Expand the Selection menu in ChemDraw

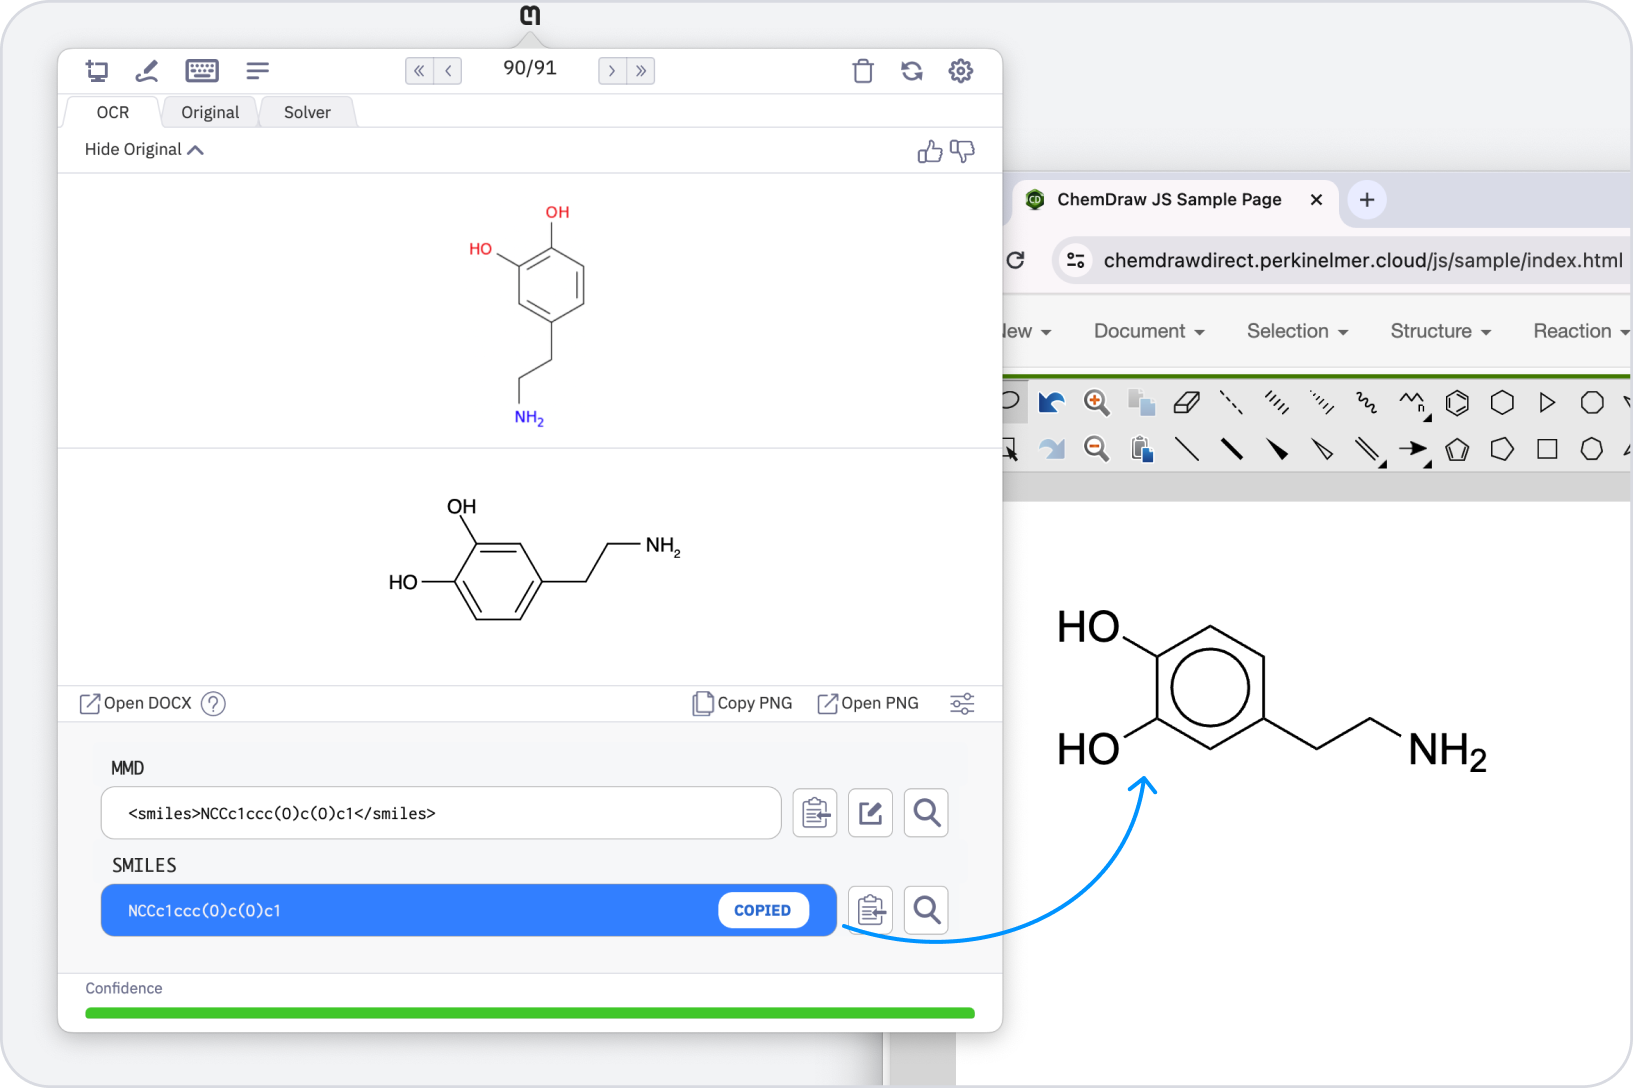pyautogui.click(x=1296, y=331)
